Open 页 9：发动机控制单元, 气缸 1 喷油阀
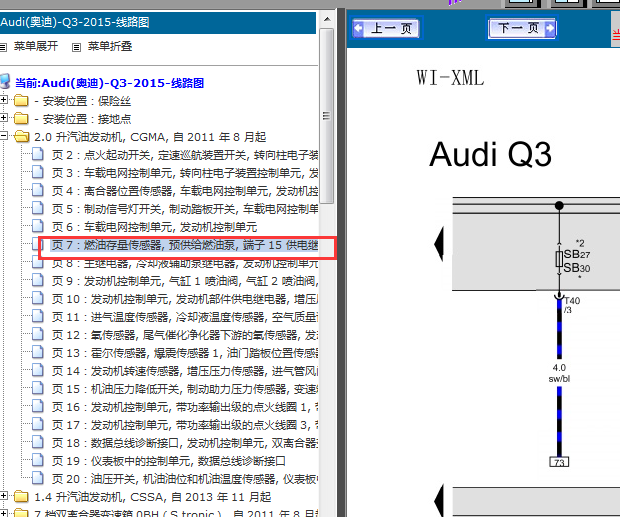The width and height of the screenshot is (620, 517). (185, 281)
